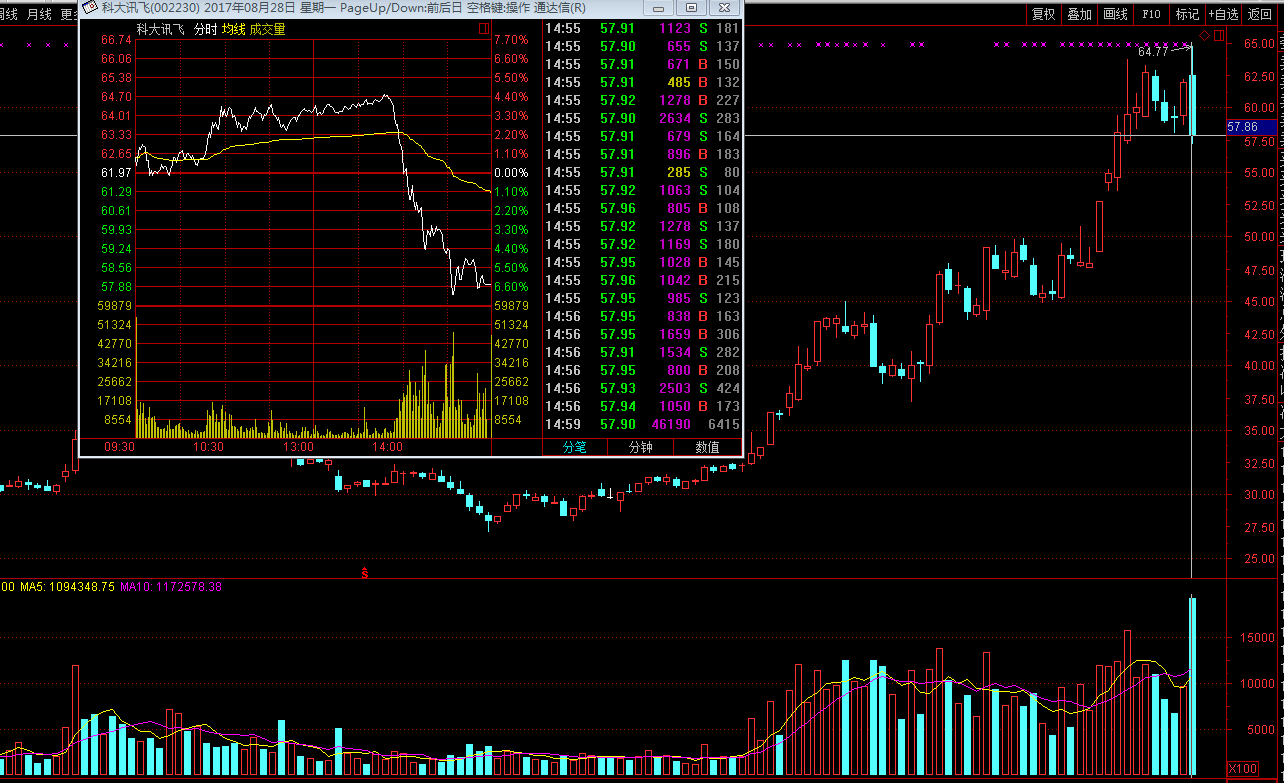Click the MA10: 1172578.38 indicator label

click(171, 587)
